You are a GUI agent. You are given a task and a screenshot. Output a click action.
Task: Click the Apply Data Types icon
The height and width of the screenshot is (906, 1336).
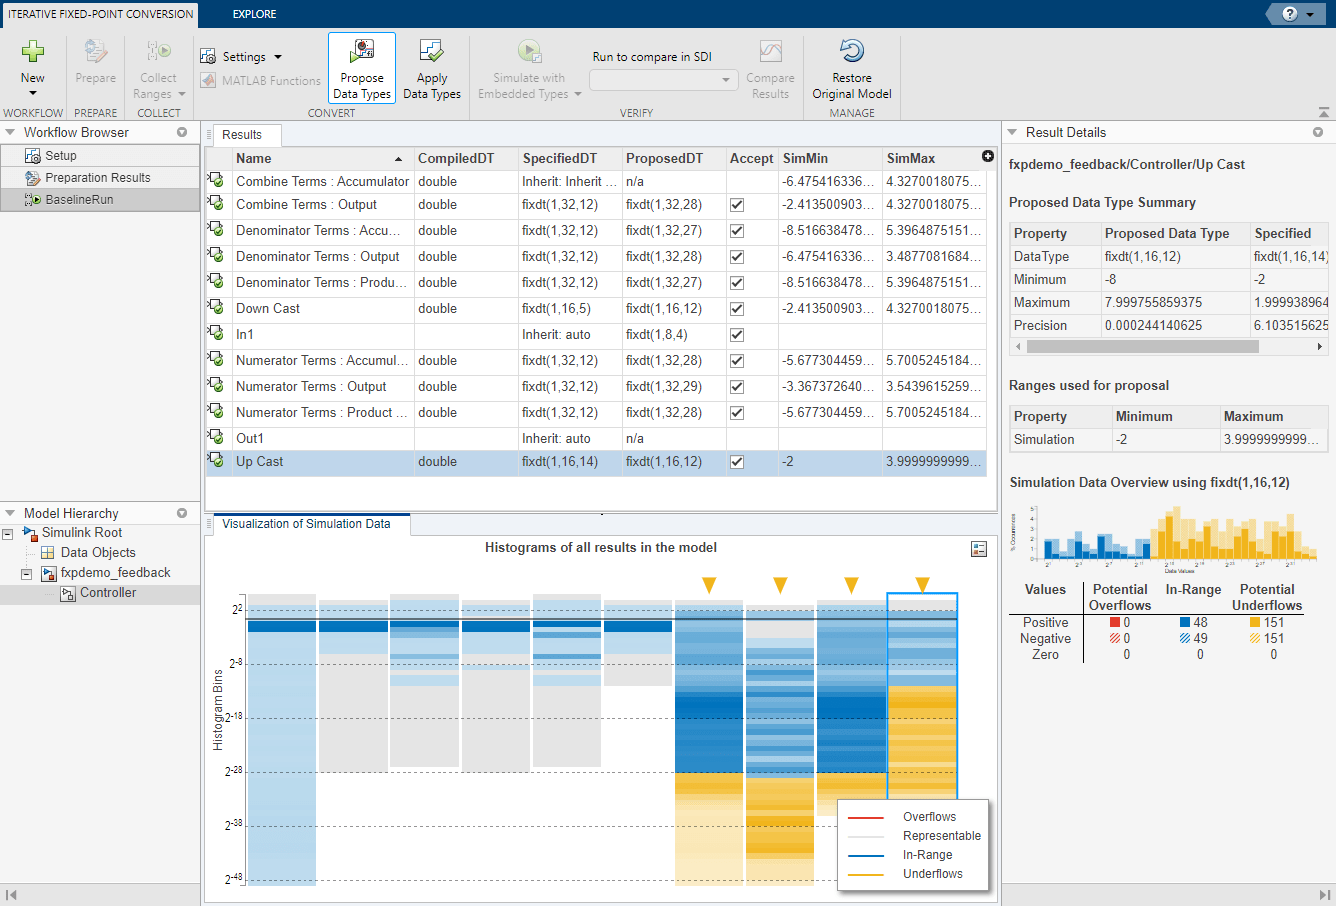432,52
